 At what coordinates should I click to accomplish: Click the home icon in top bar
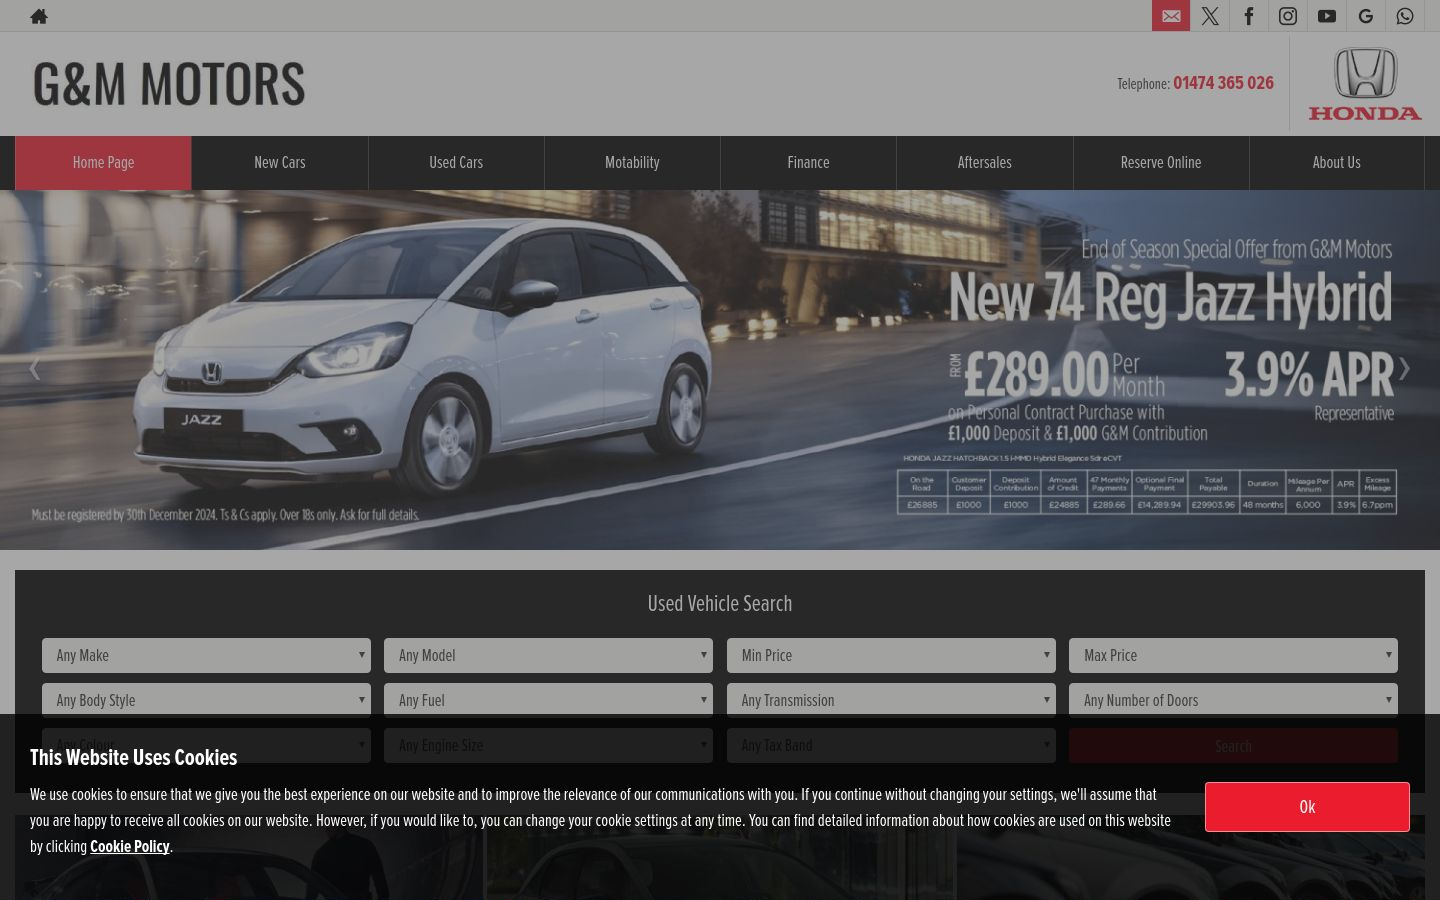39,16
